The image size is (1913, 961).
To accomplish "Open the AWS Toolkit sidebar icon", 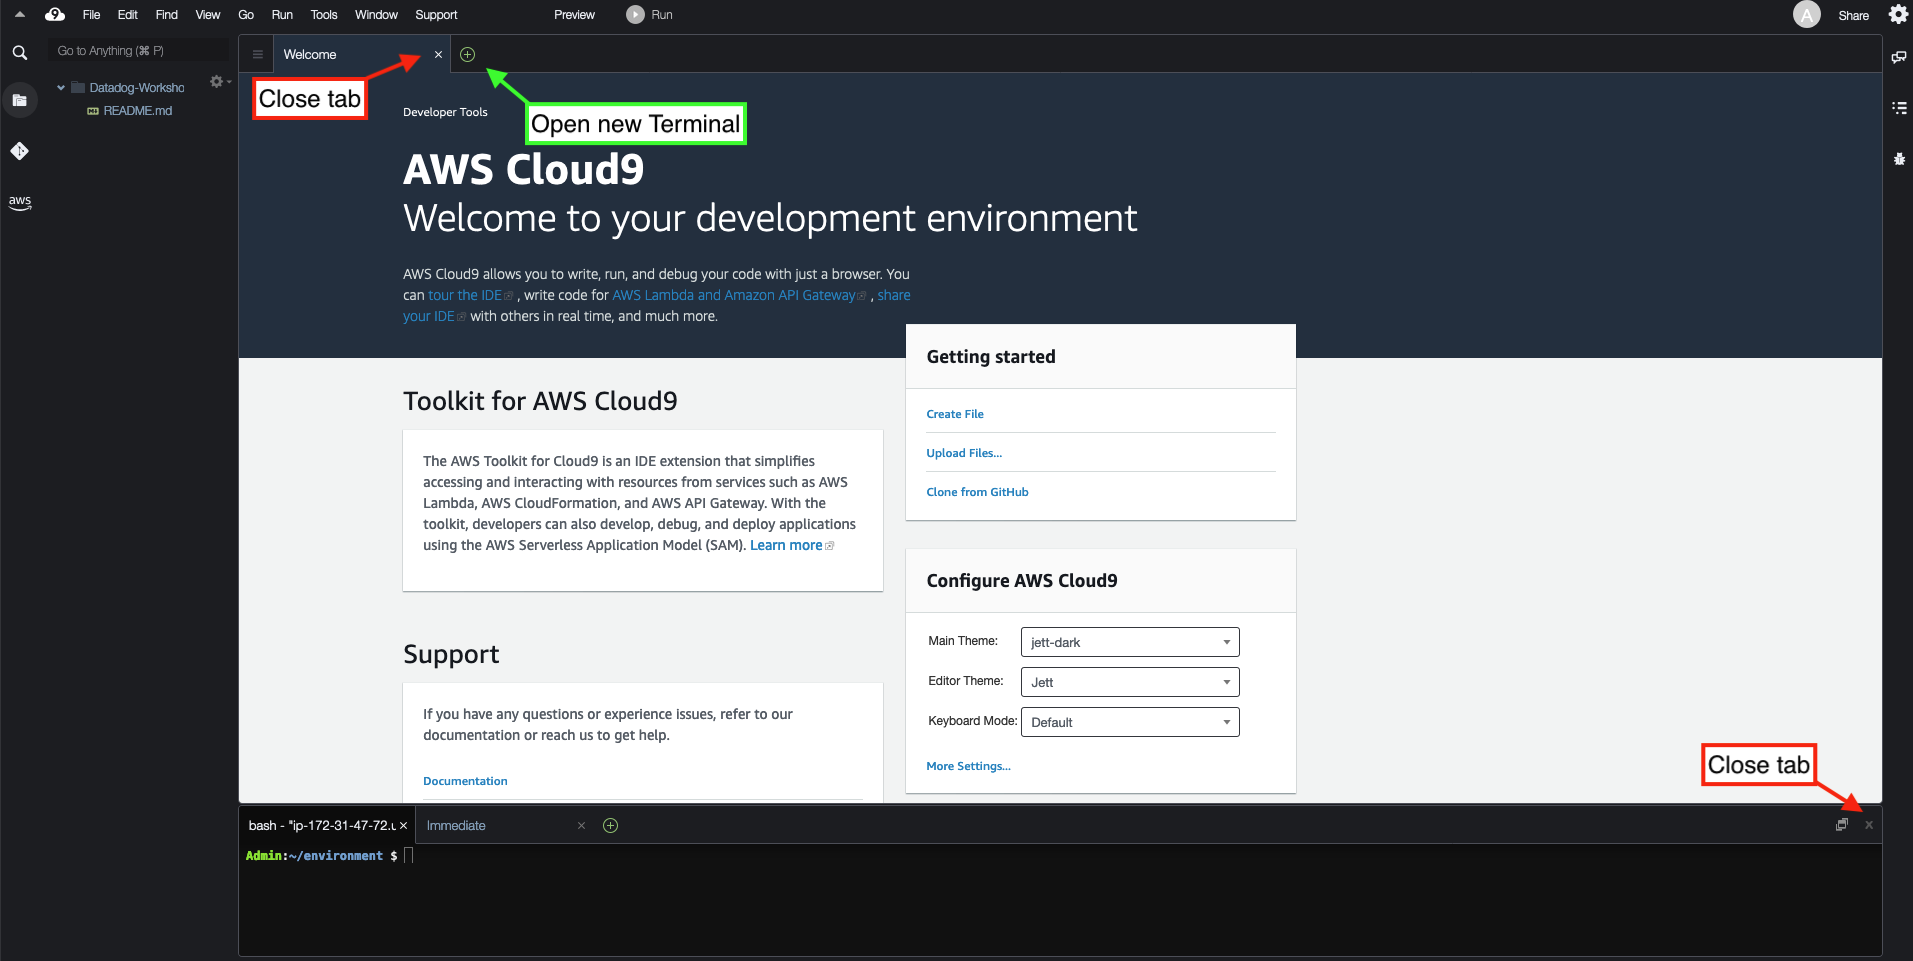I will click(19, 202).
